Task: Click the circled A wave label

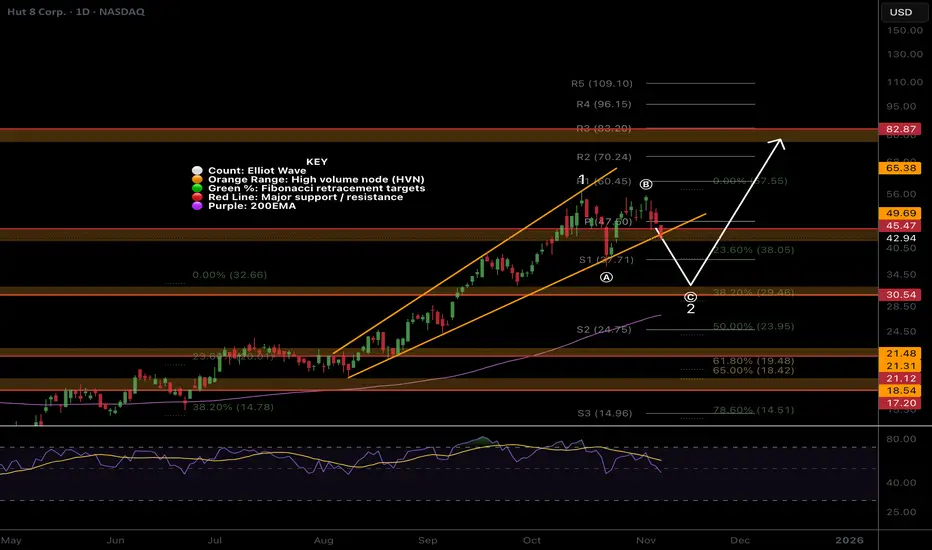Action: click(x=606, y=277)
